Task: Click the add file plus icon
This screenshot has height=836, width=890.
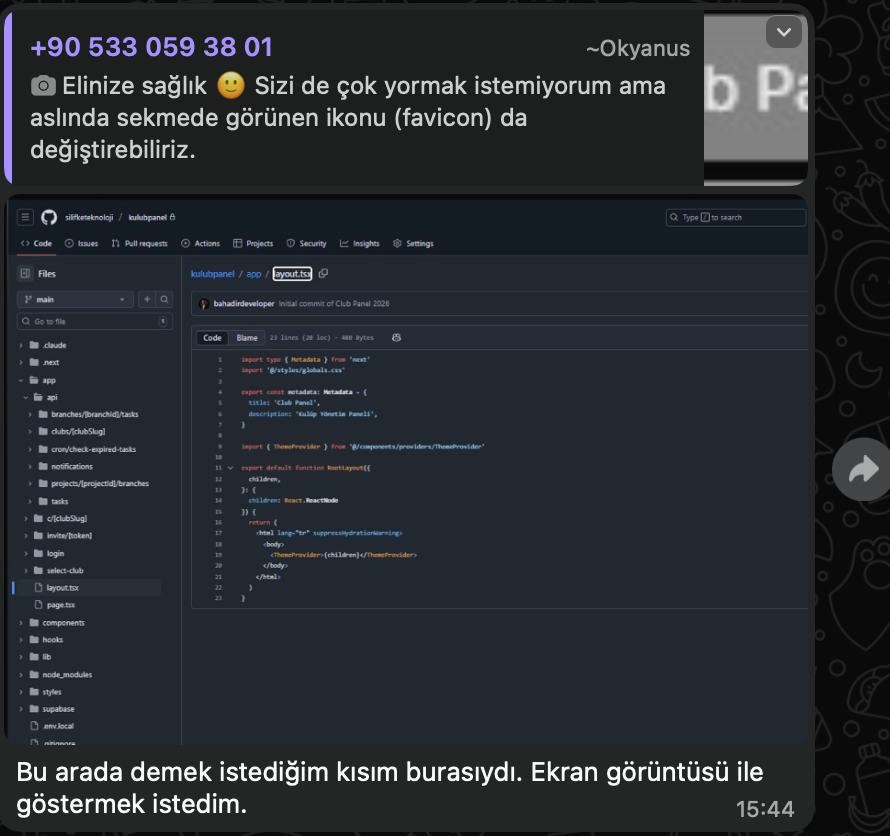Action: [x=146, y=299]
